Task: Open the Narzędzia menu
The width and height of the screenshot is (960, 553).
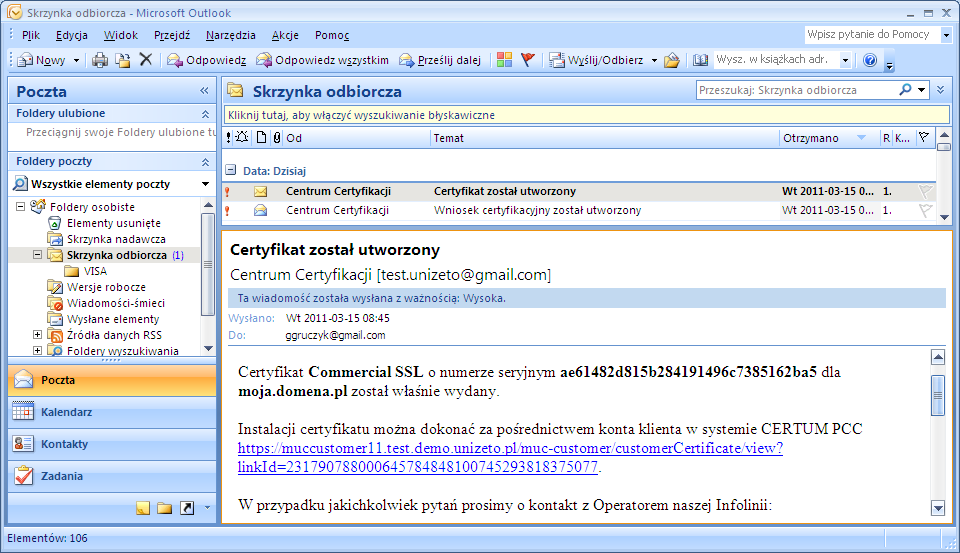Action: point(231,35)
